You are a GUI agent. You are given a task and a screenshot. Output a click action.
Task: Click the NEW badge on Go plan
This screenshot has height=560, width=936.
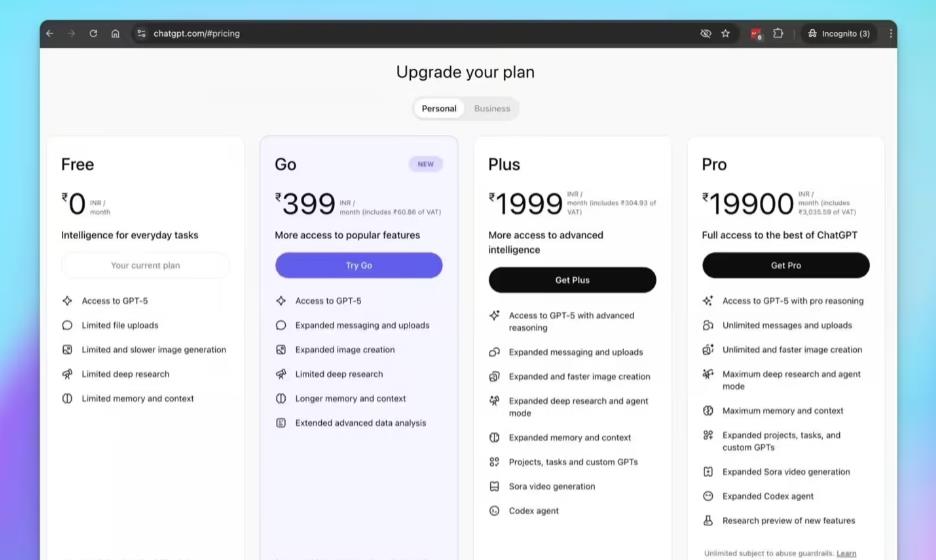(x=426, y=164)
